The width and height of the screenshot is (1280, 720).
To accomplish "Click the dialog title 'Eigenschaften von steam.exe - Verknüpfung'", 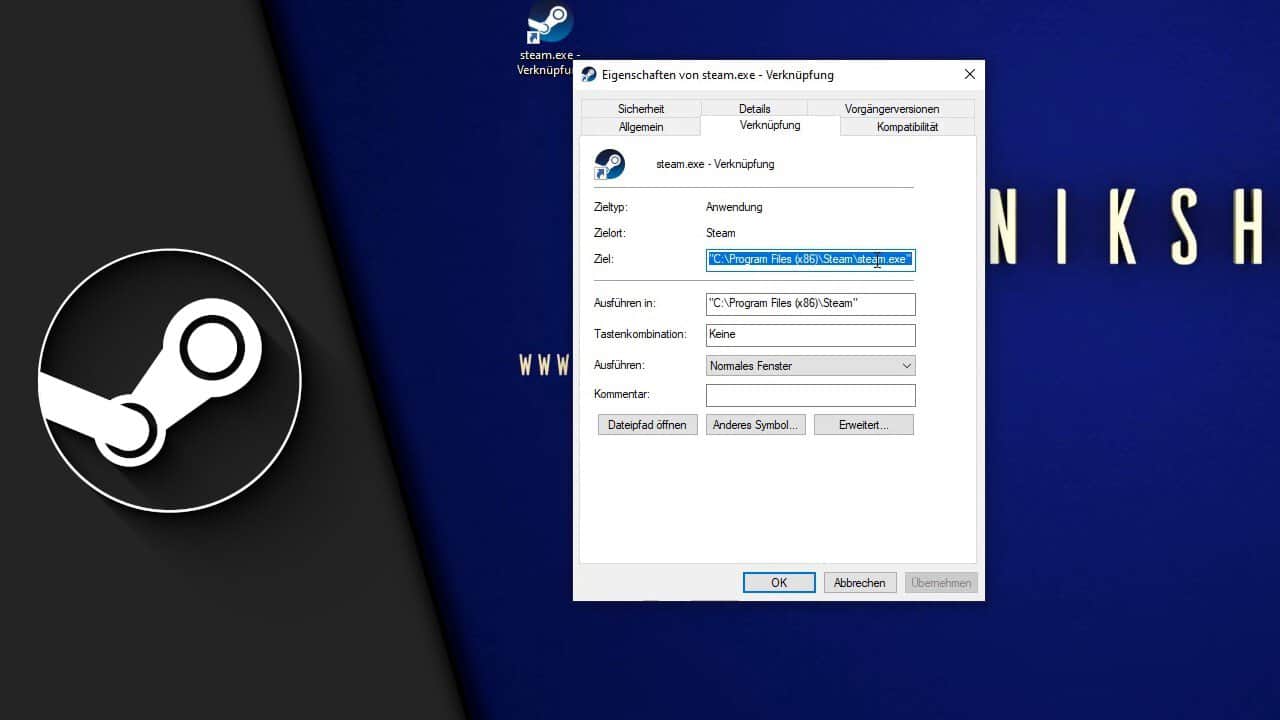I will pyautogui.click(x=718, y=75).
